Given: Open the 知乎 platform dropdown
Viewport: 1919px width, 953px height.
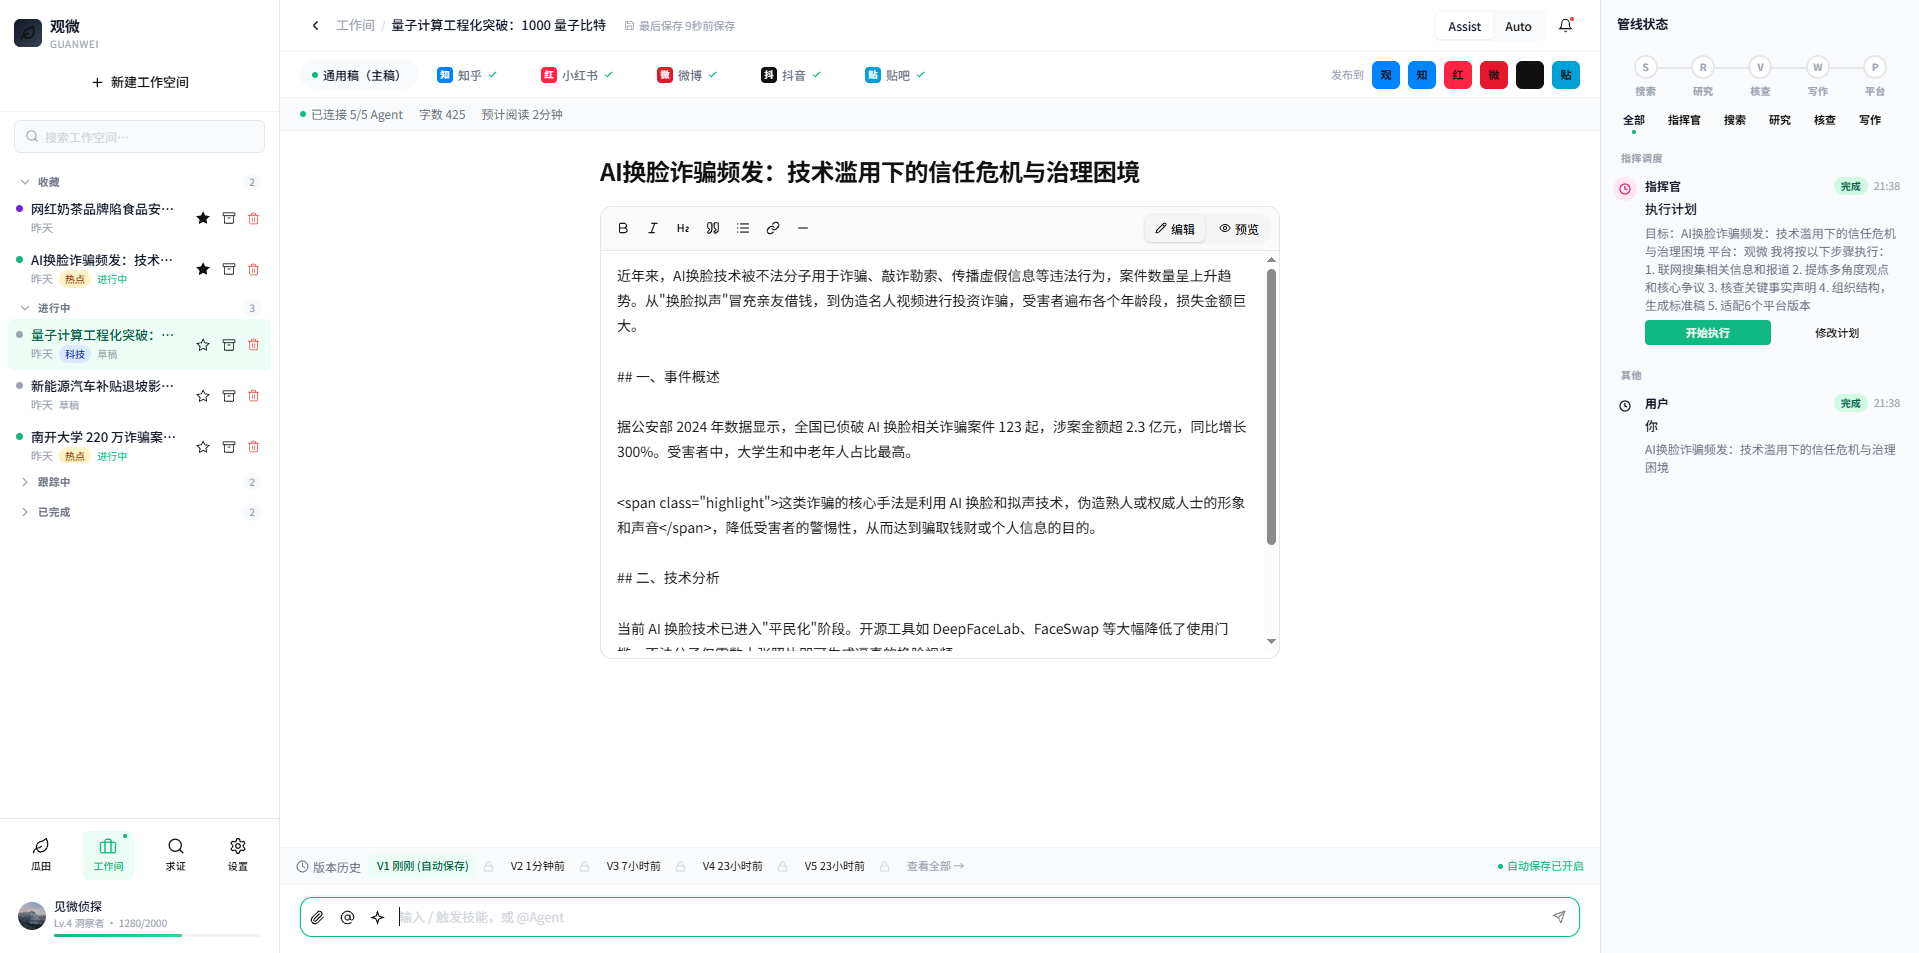Looking at the screenshot, I should (467, 75).
